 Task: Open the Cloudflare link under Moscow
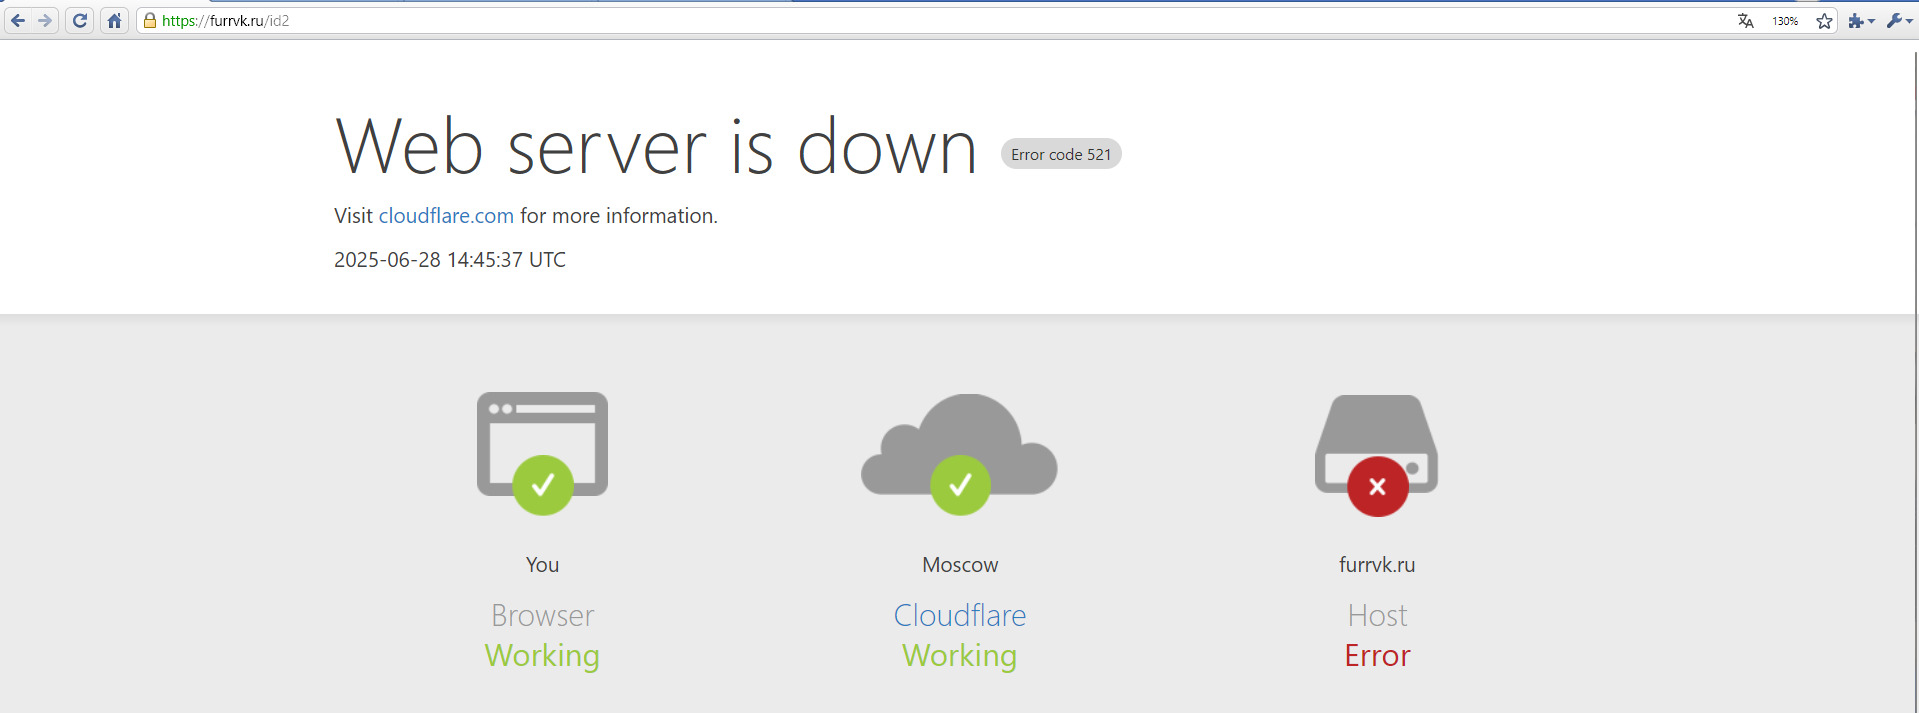pos(960,615)
